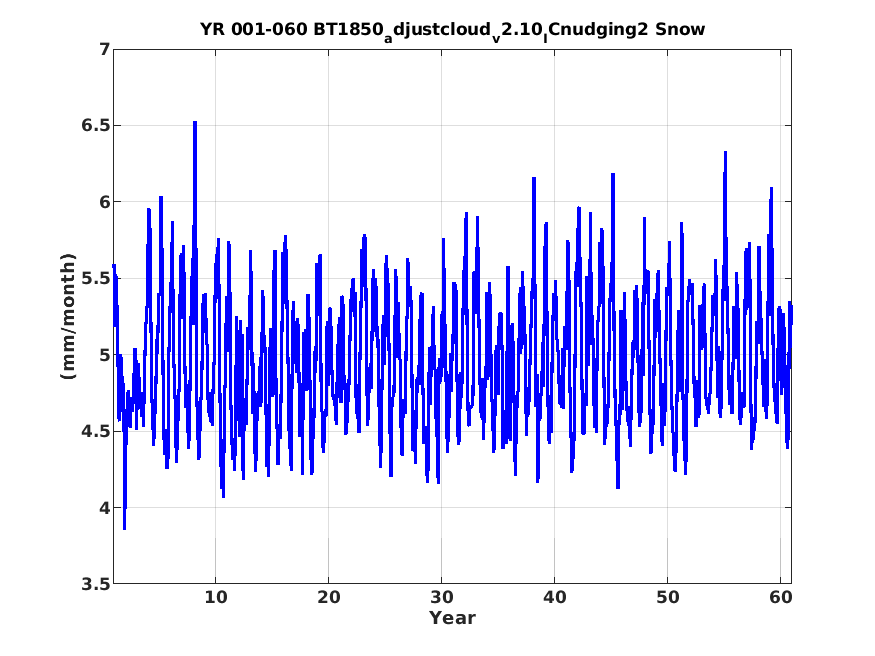Click the lowest dip near year 2
This screenshot has height=656, width=875.
124,528
